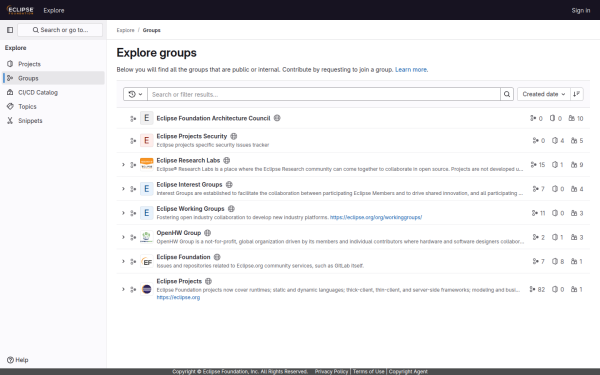Screen dimensions: 600x375
Task: Click the Eclipse Working Groups avatar
Action: pos(147,213)
